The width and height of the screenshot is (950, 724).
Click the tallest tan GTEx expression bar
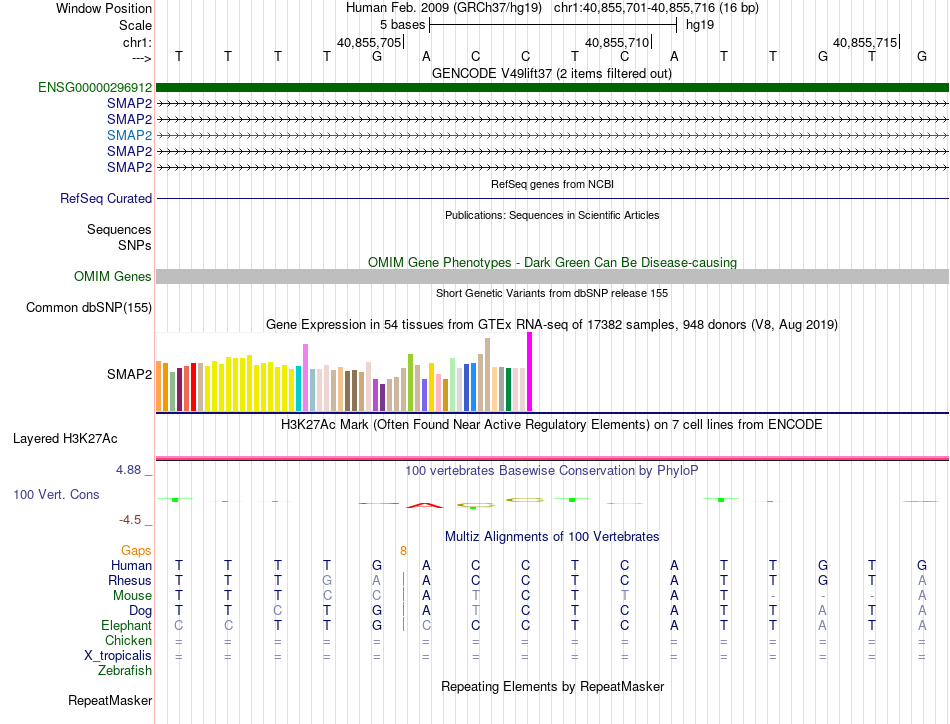(487, 375)
